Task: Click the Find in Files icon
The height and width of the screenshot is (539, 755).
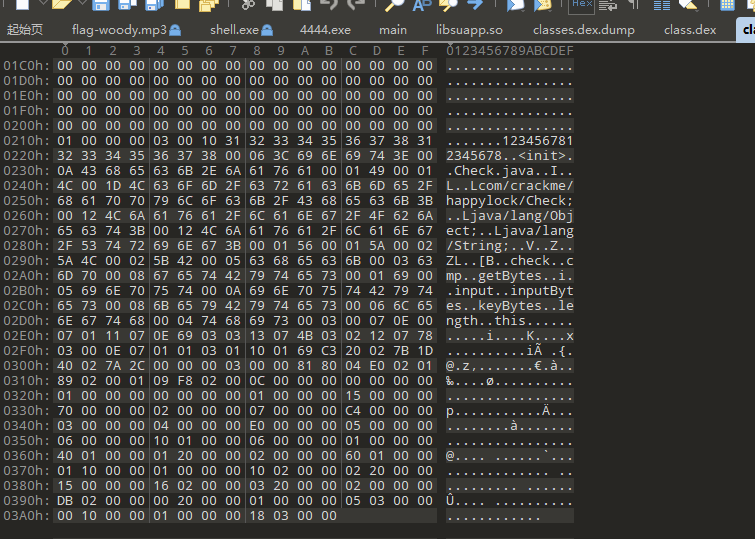Action: point(448,4)
